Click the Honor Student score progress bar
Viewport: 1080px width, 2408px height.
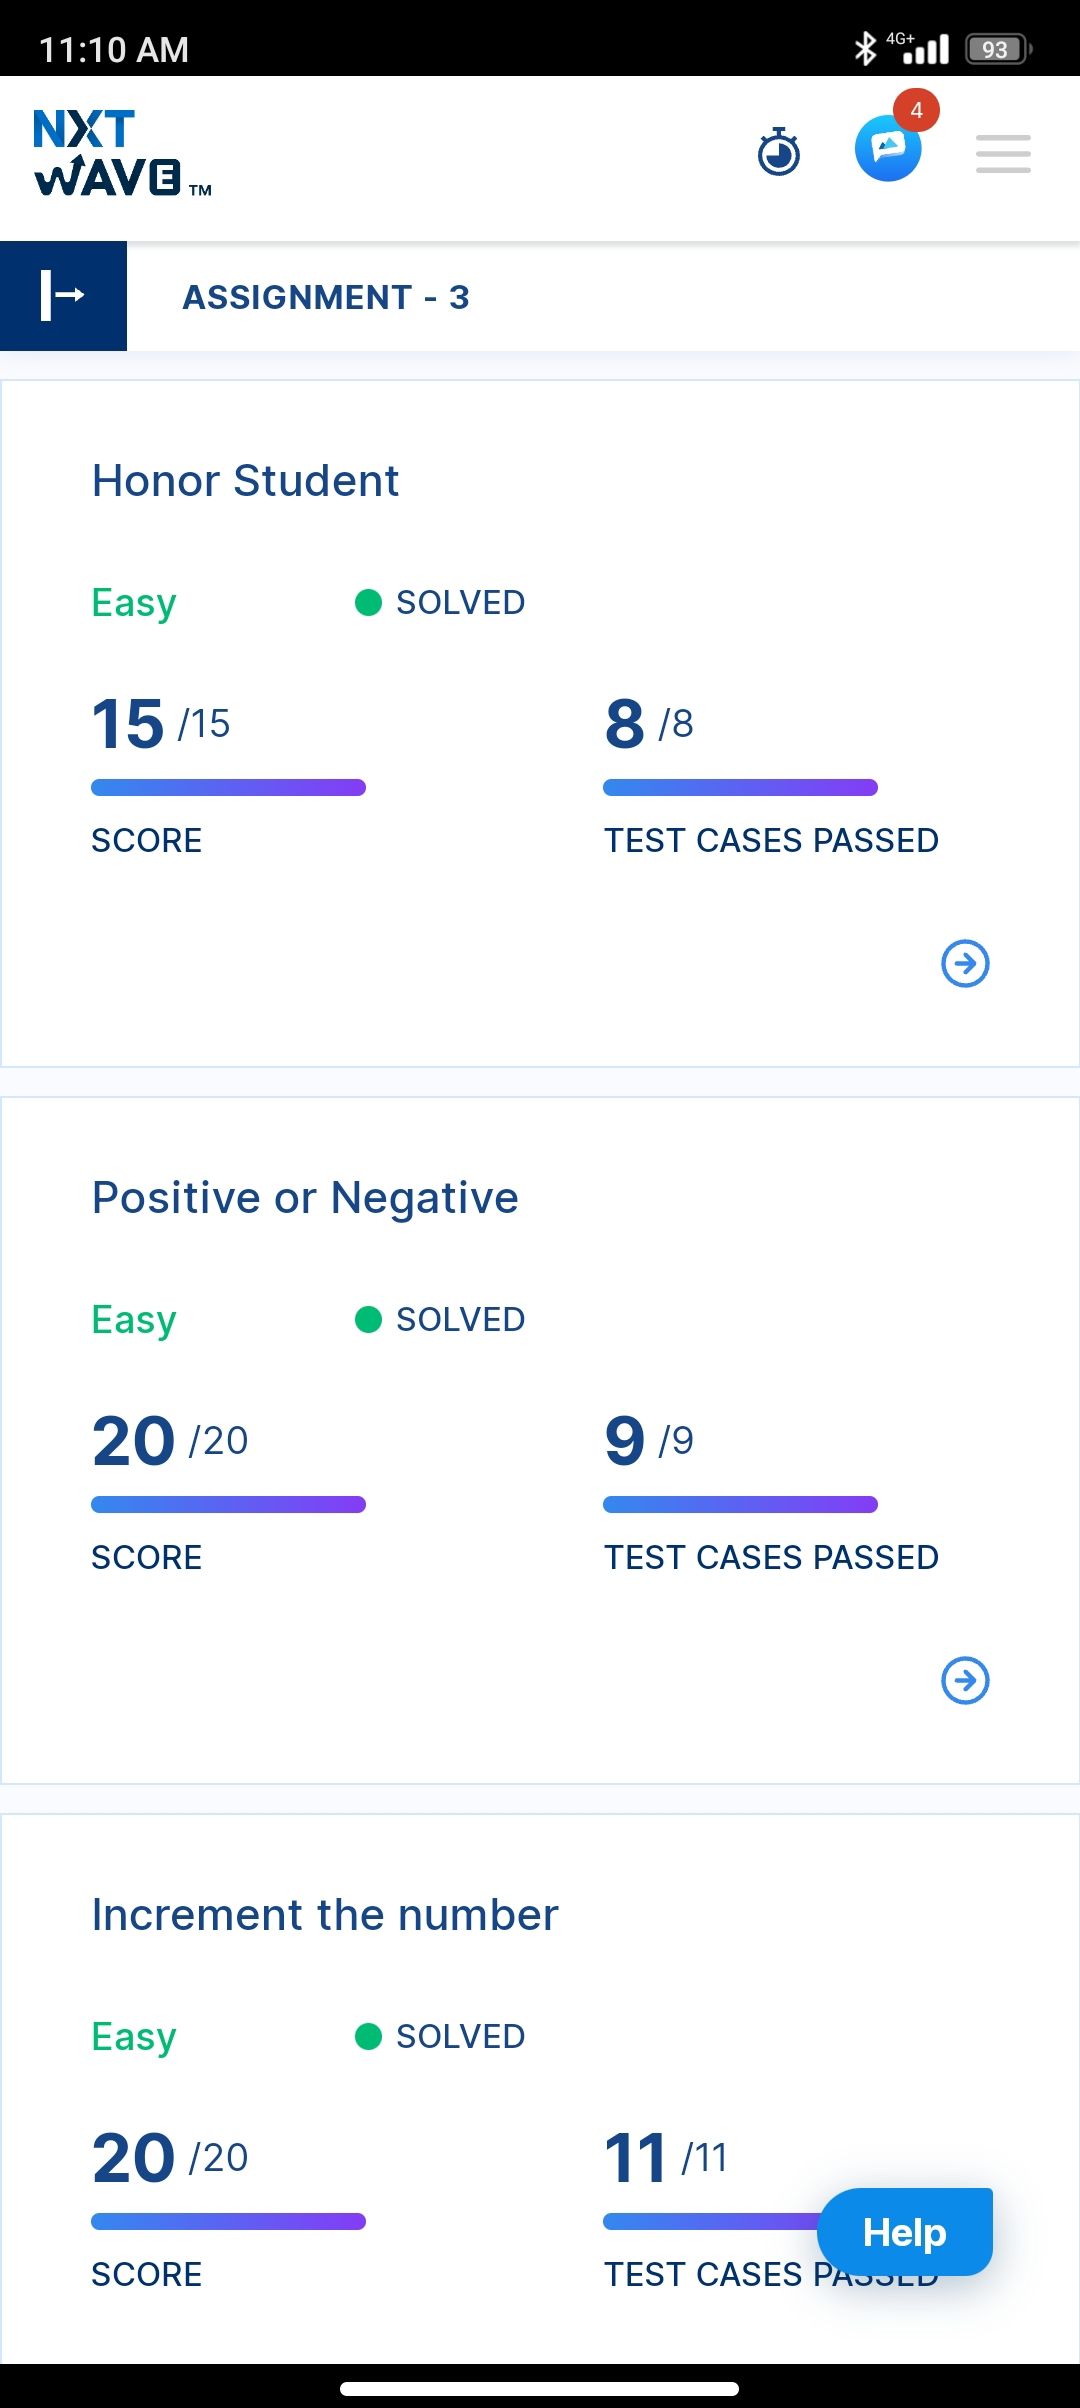[x=228, y=788]
